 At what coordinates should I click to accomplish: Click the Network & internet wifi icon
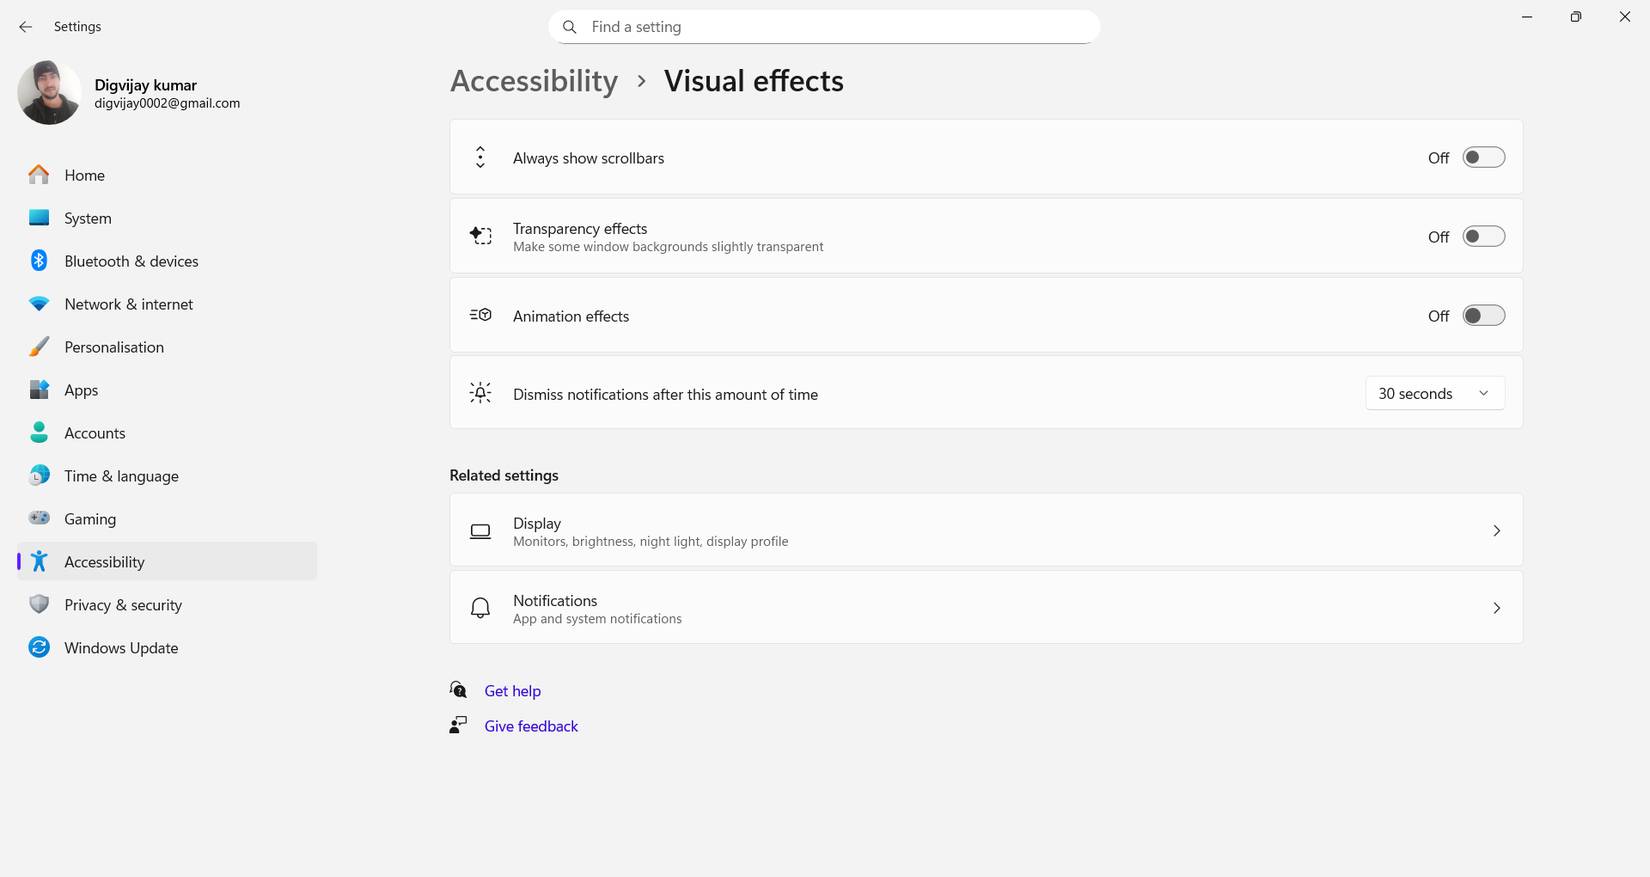click(x=39, y=304)
